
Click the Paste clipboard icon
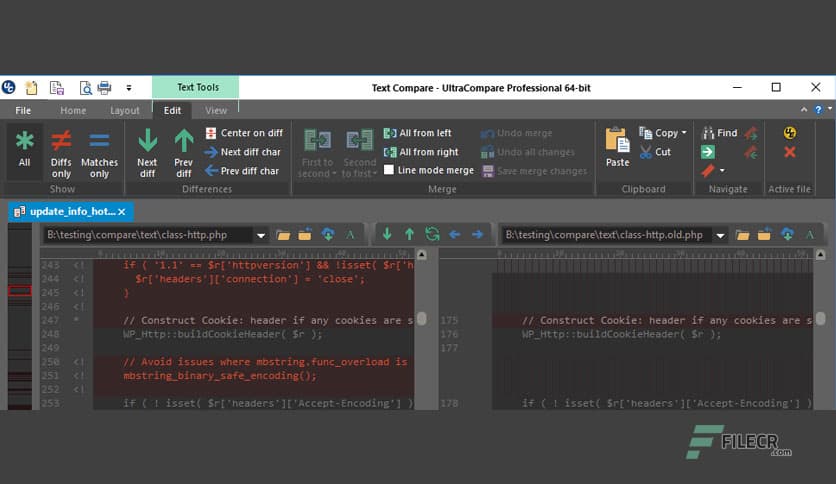(617, 141)
